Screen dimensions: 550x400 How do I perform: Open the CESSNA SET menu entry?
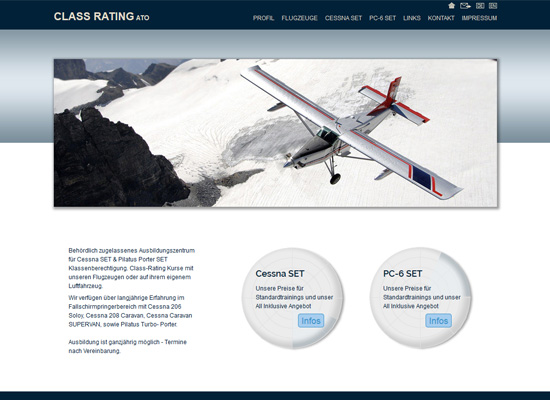343,18
